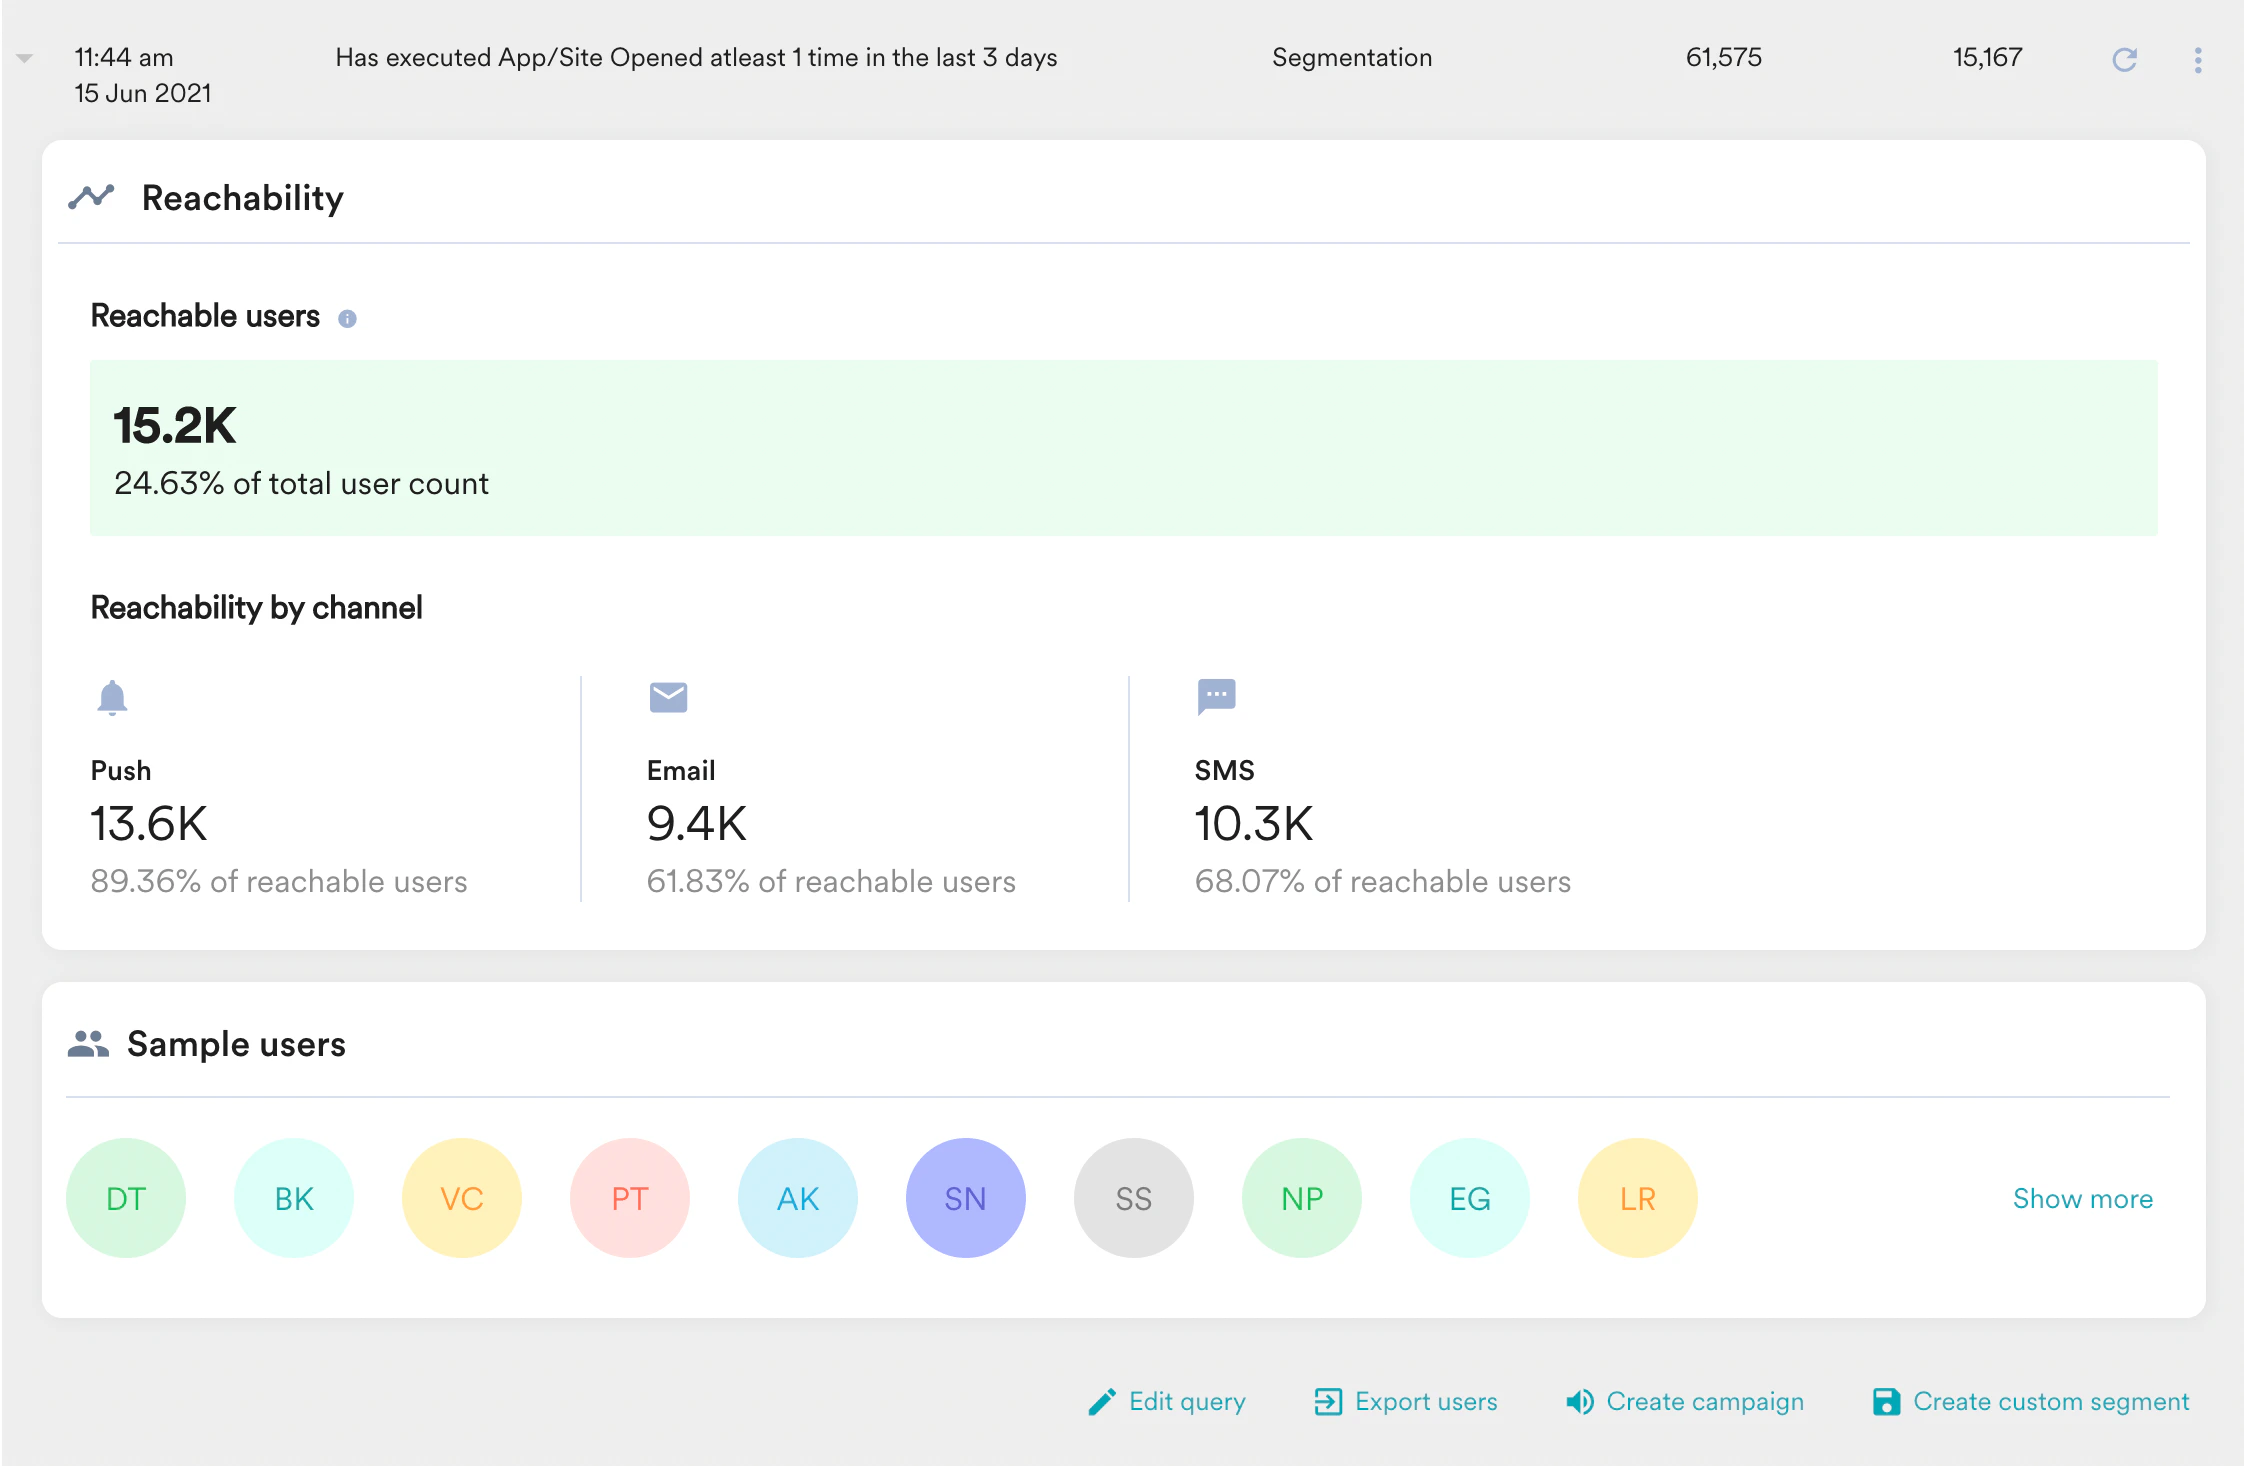The width and height of the screenshot is (2244, 1466).
Task: Collapse the query row with arrow
Action: click(x=25, y=58)
